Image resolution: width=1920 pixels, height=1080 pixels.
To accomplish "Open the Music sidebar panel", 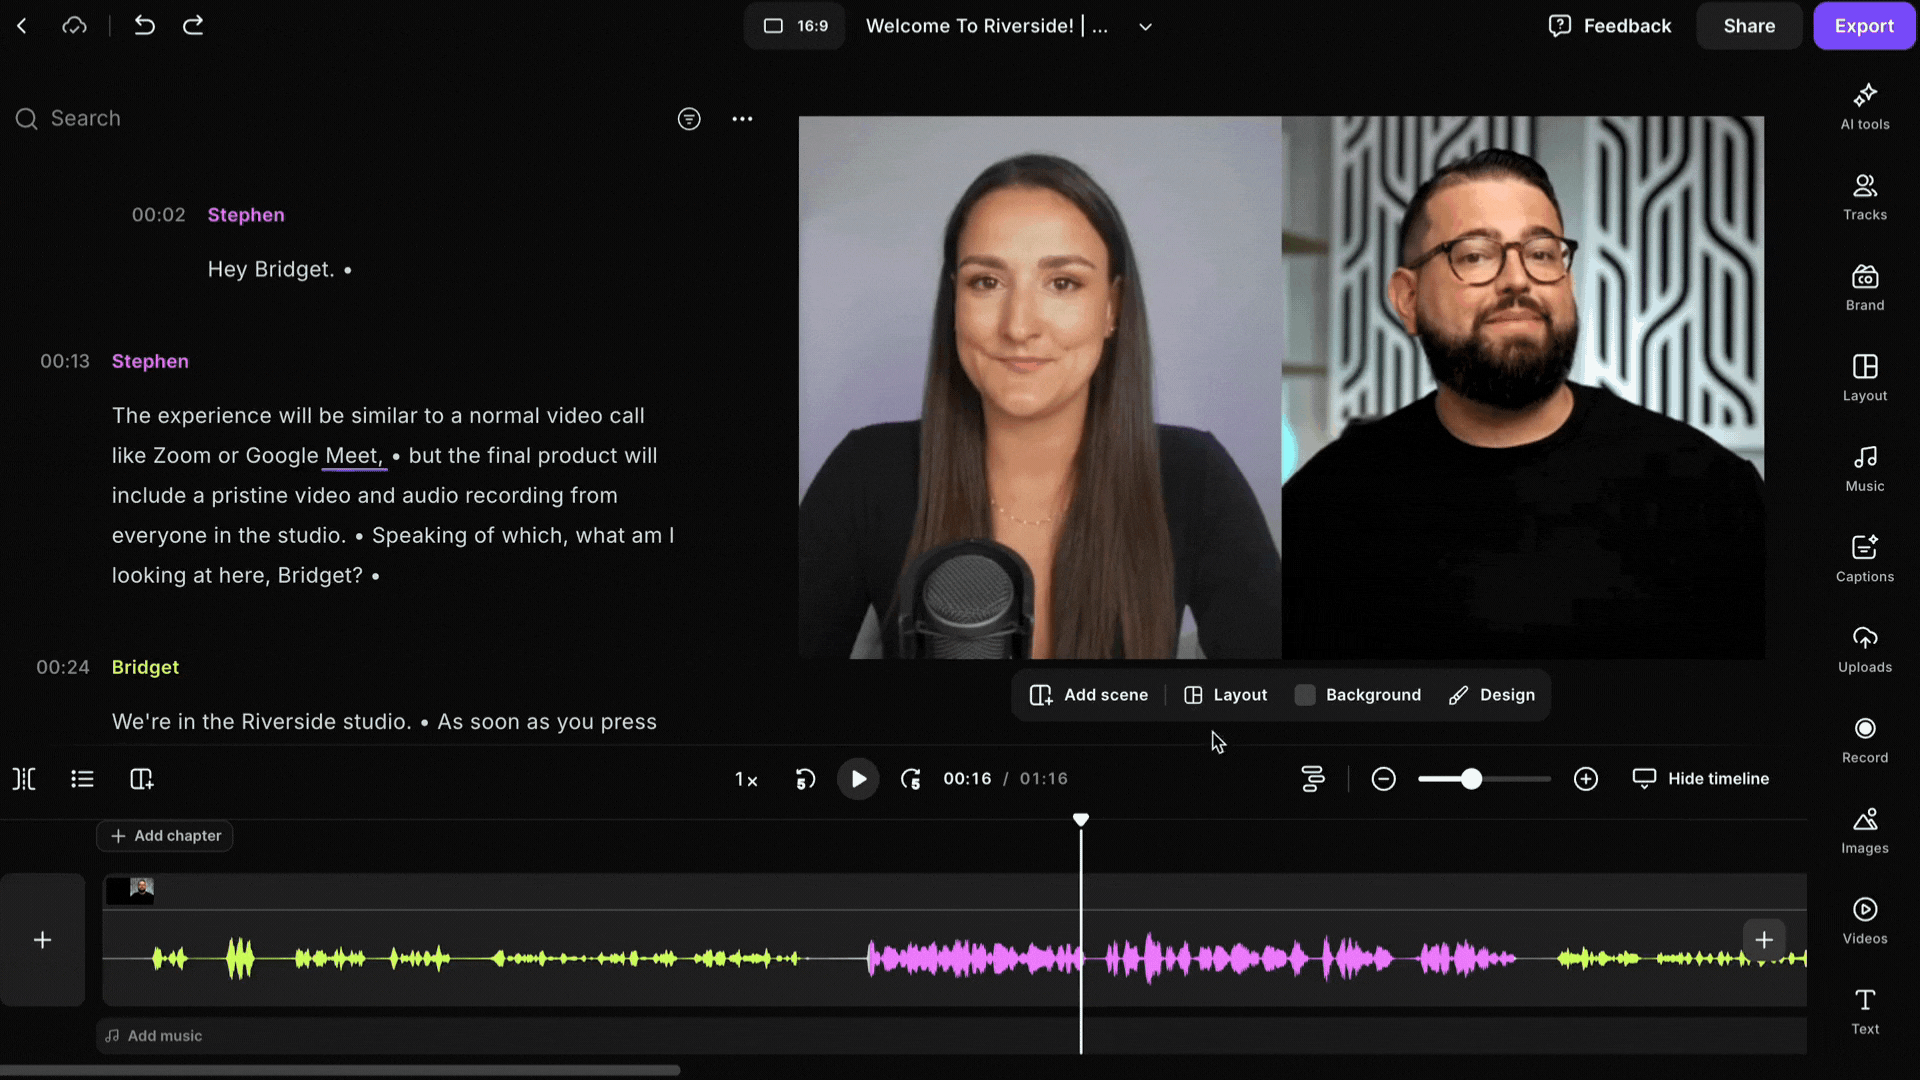I will (1864, 468).
